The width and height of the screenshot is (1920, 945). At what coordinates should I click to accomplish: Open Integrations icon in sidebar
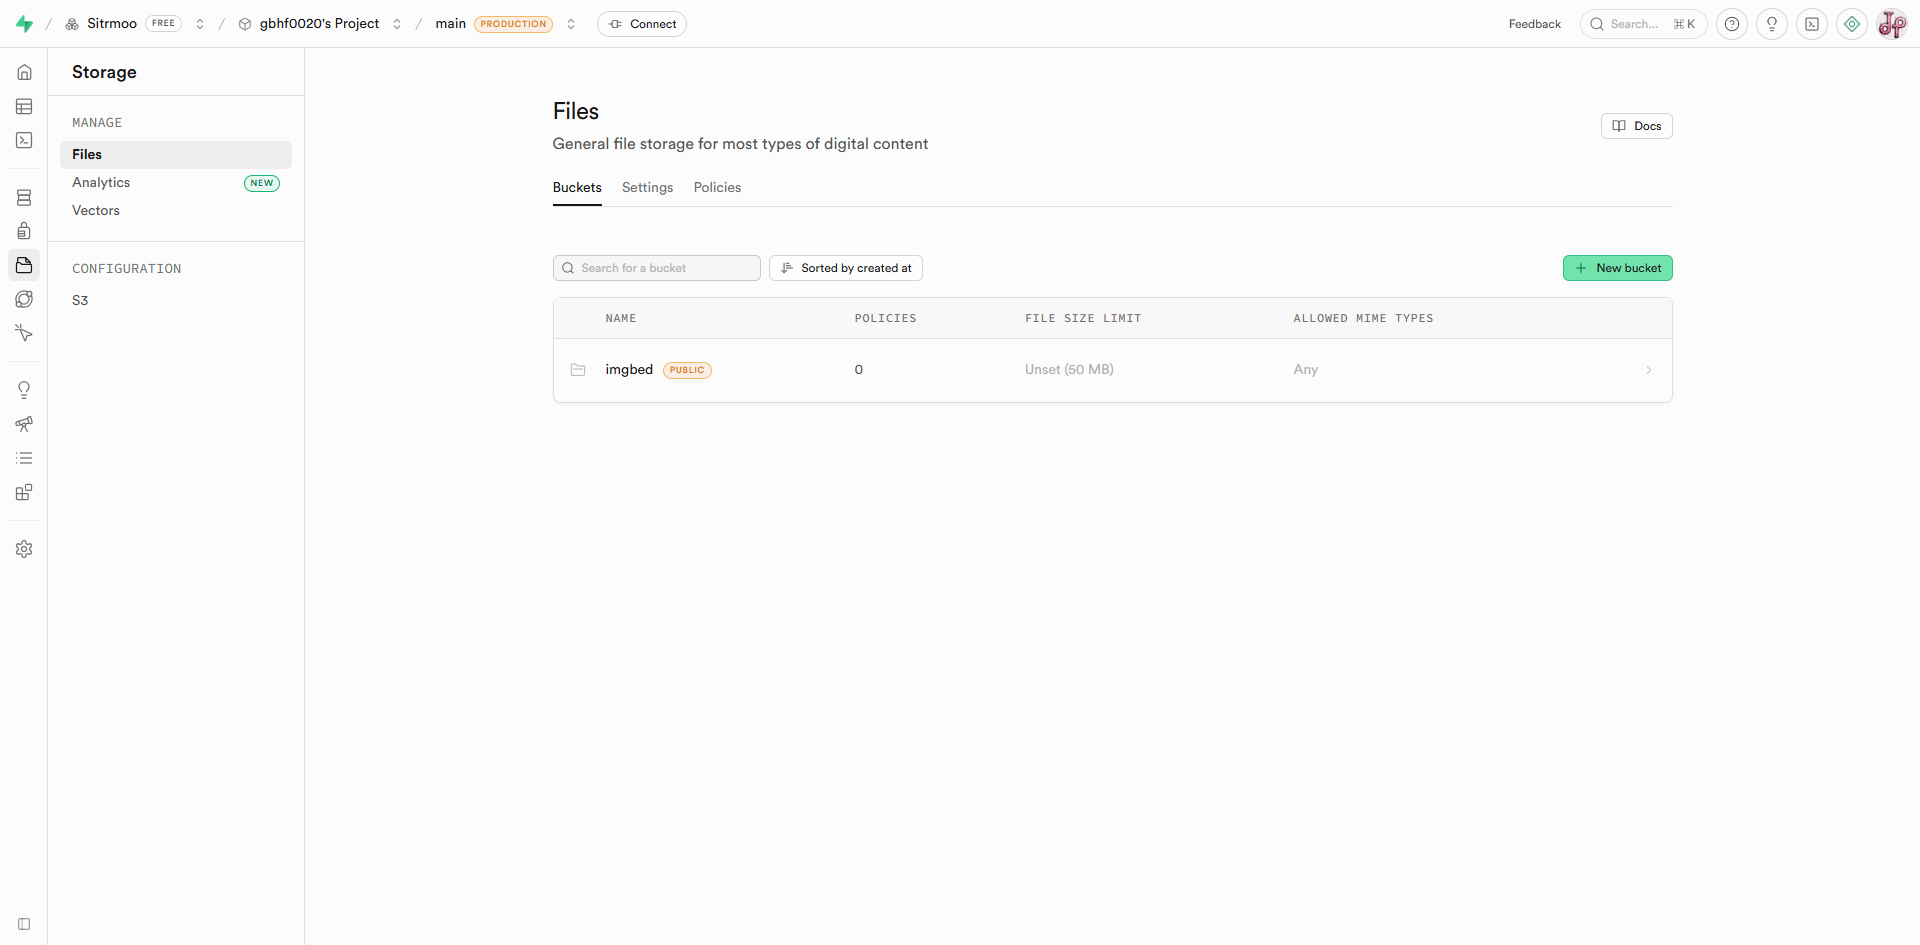[x=24, y=492]
